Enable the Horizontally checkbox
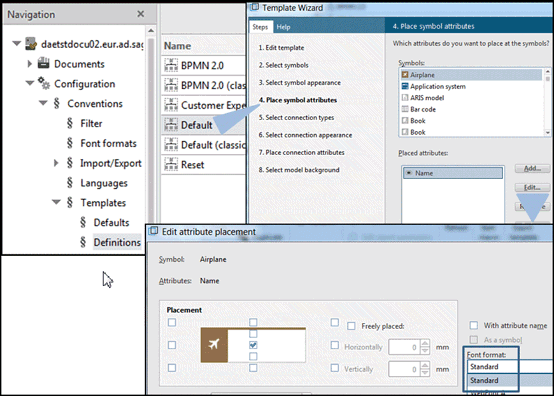Screen dimensions: 554x396 pyautogui.click(x=335, y=345)
